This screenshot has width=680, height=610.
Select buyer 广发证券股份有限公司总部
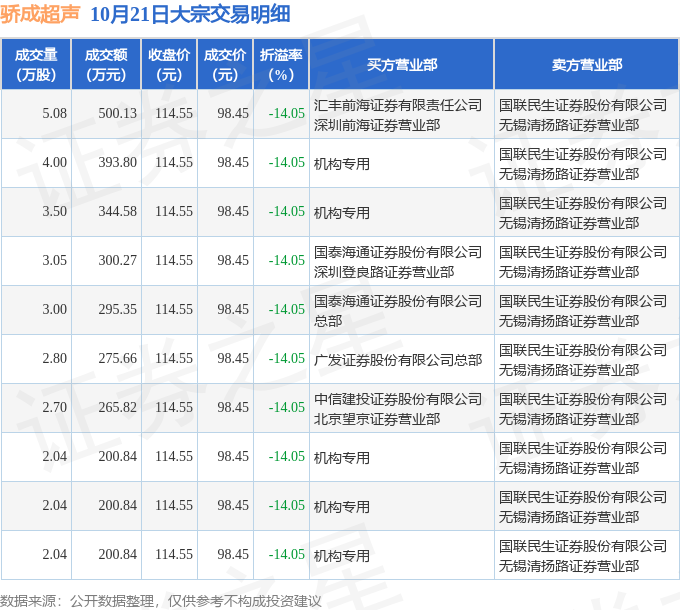tap(397, 359)
